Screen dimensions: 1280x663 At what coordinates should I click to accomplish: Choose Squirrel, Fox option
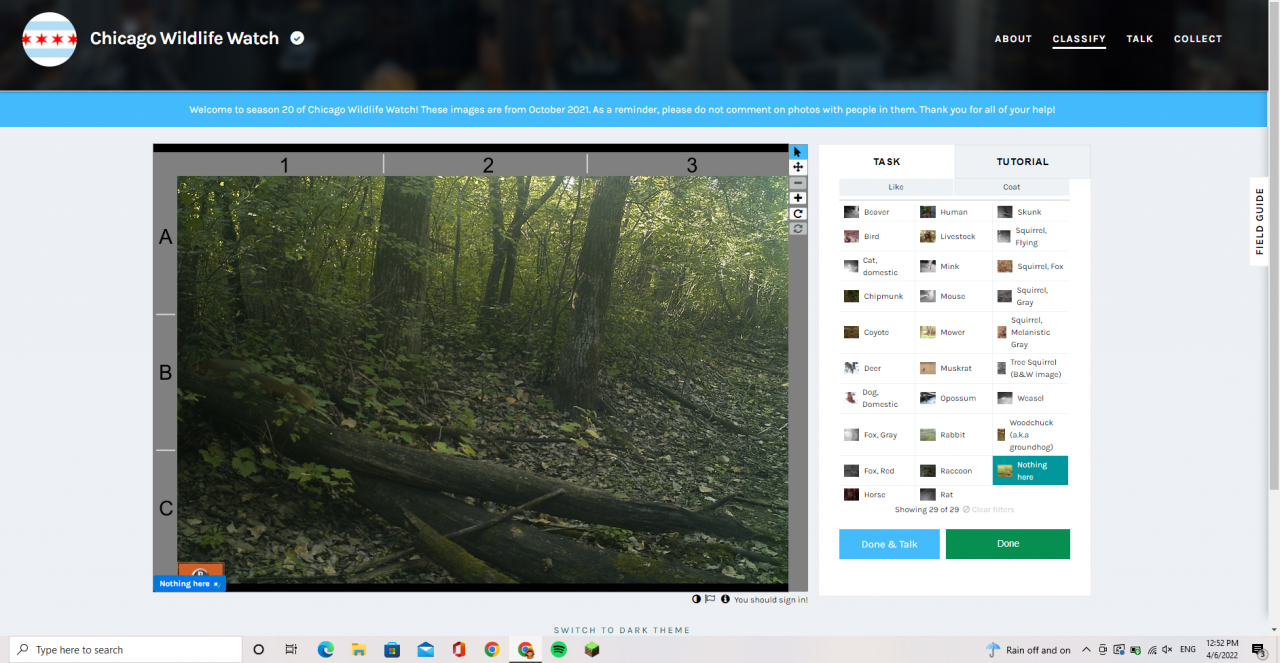click(x=1031, y=266)
